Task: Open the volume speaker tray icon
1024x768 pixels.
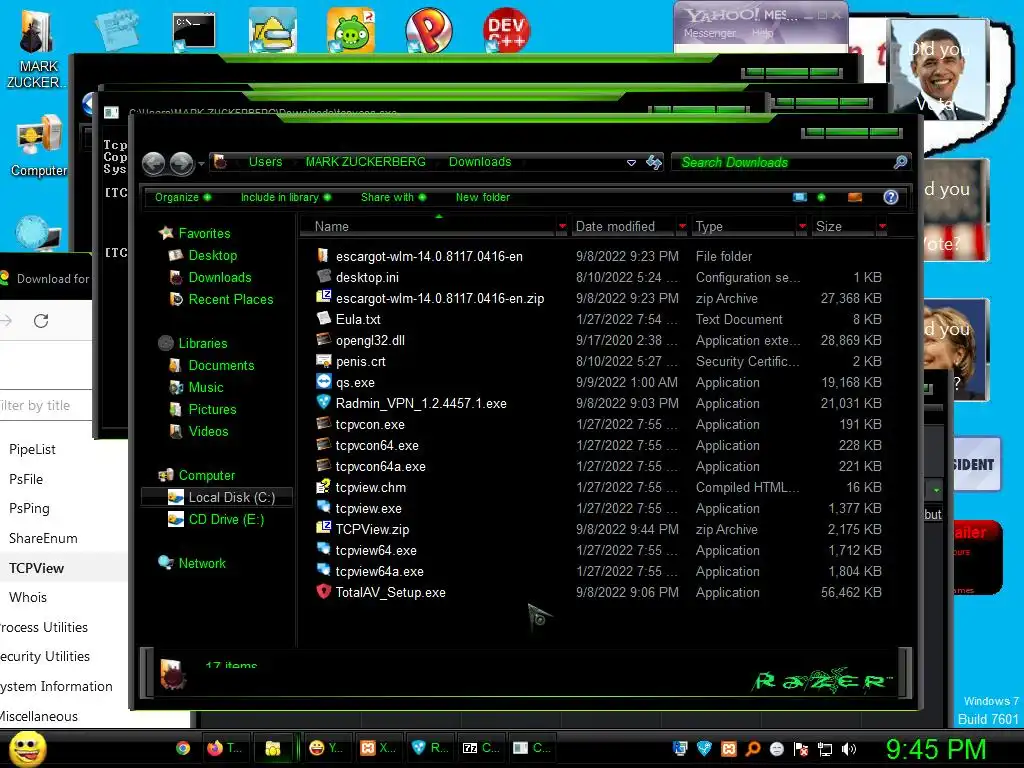Action: (x=849, y=749)
